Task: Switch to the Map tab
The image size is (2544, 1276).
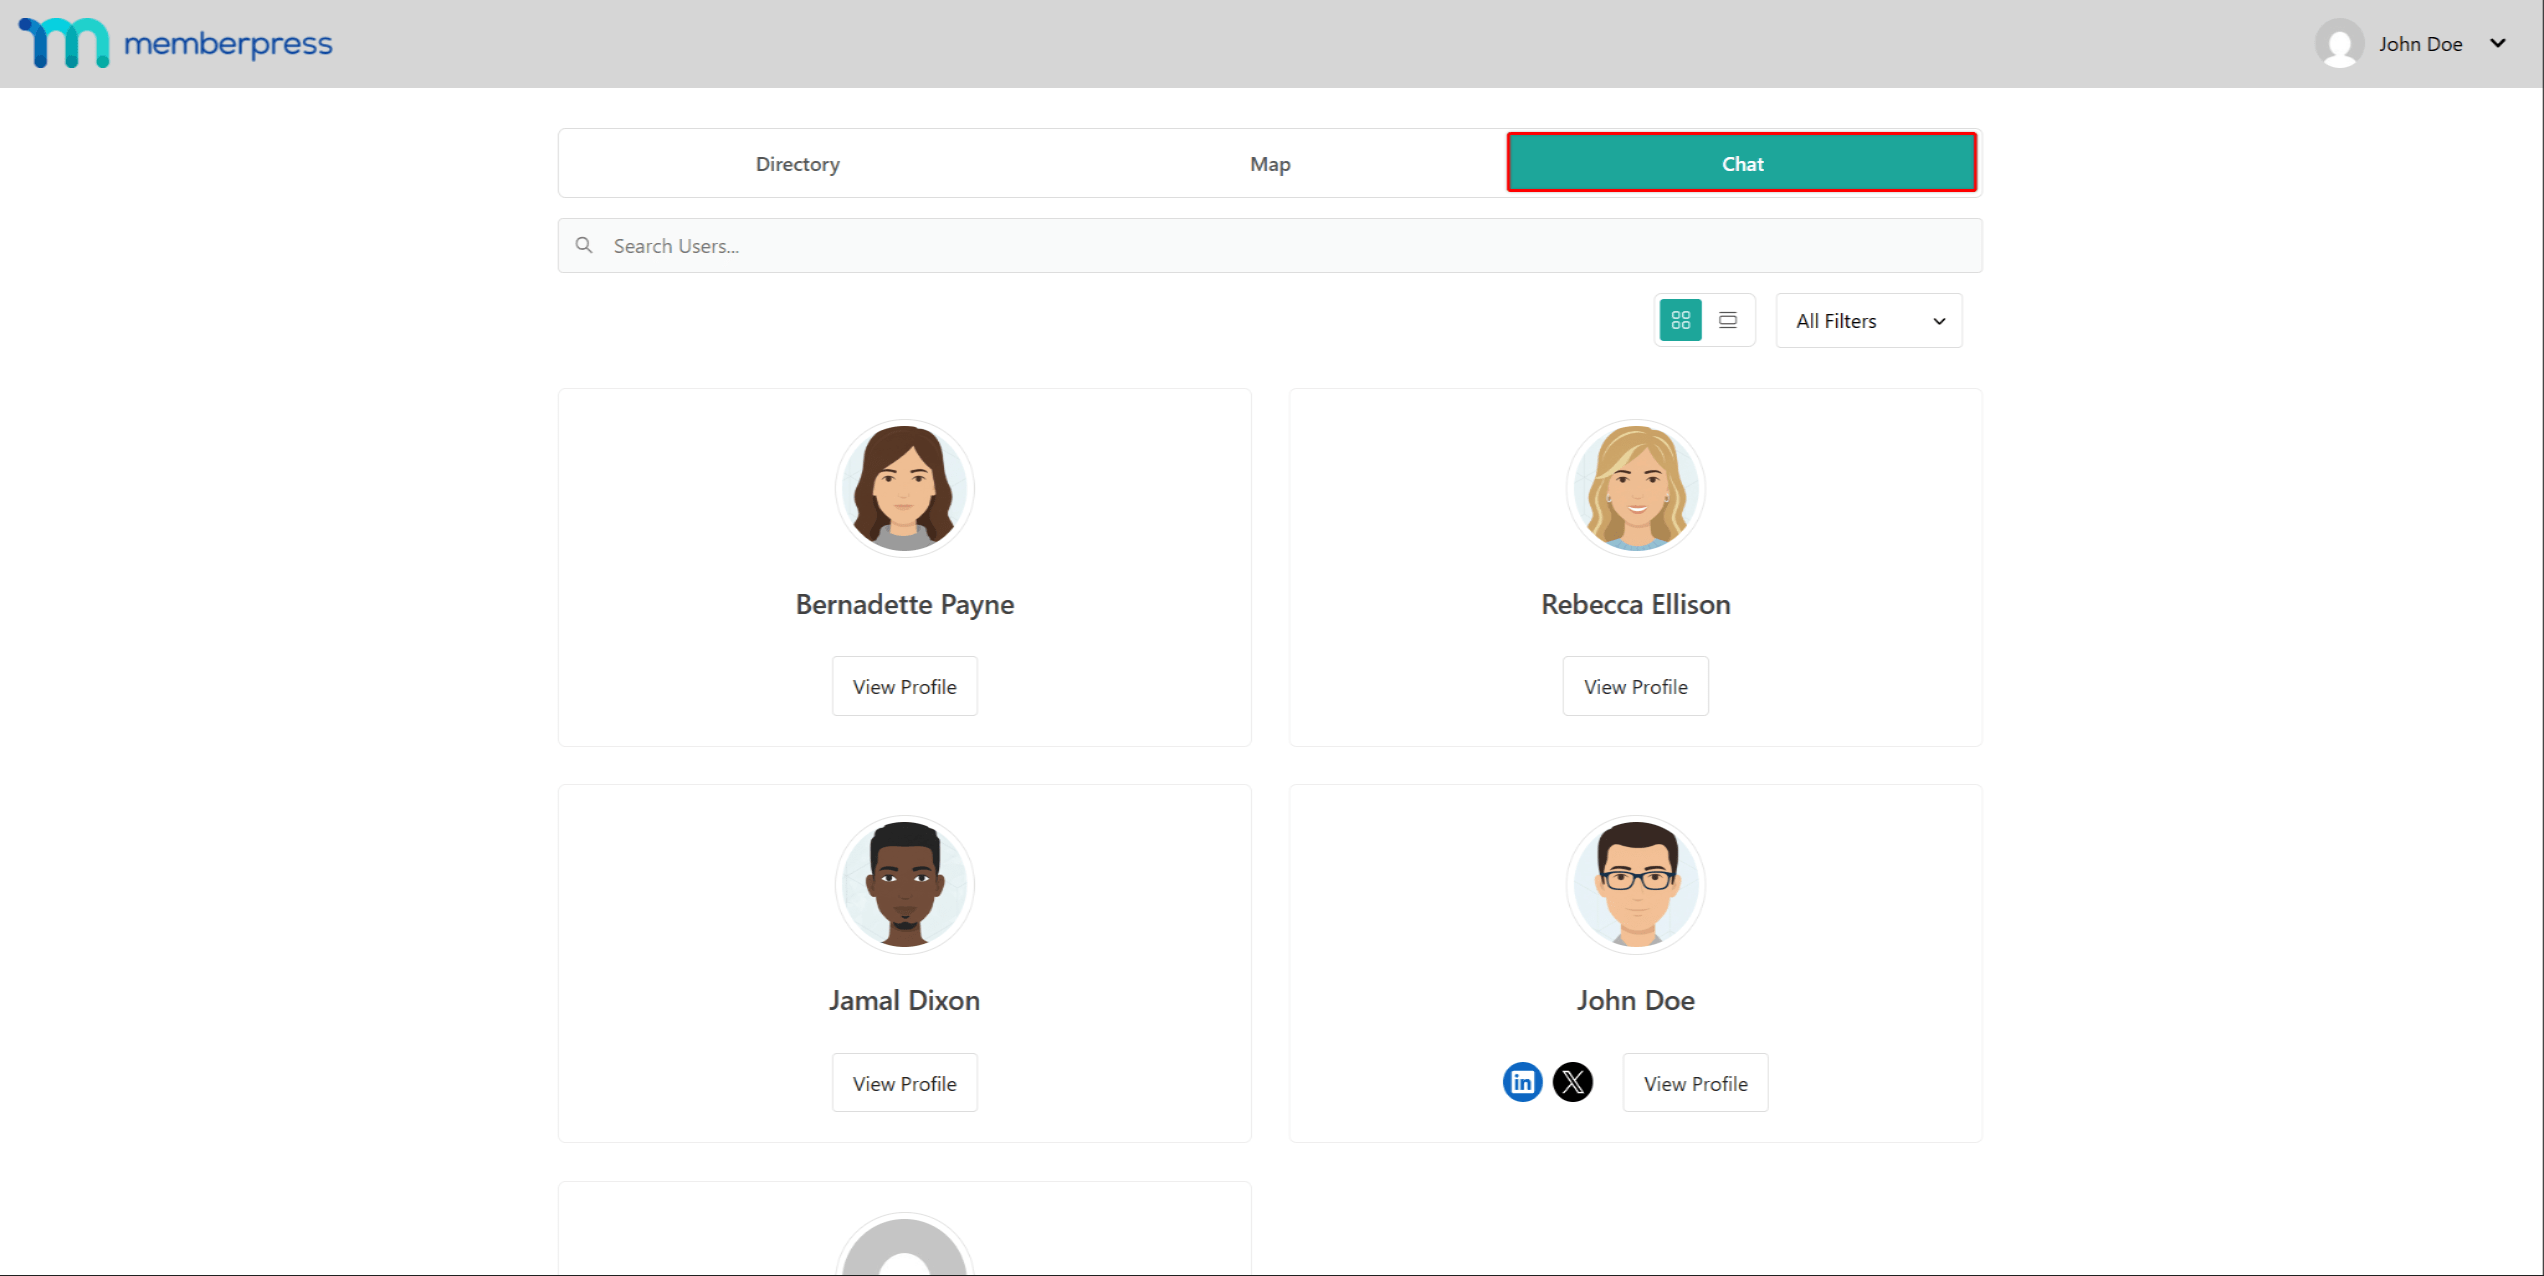Action: tap(1269, 163)
